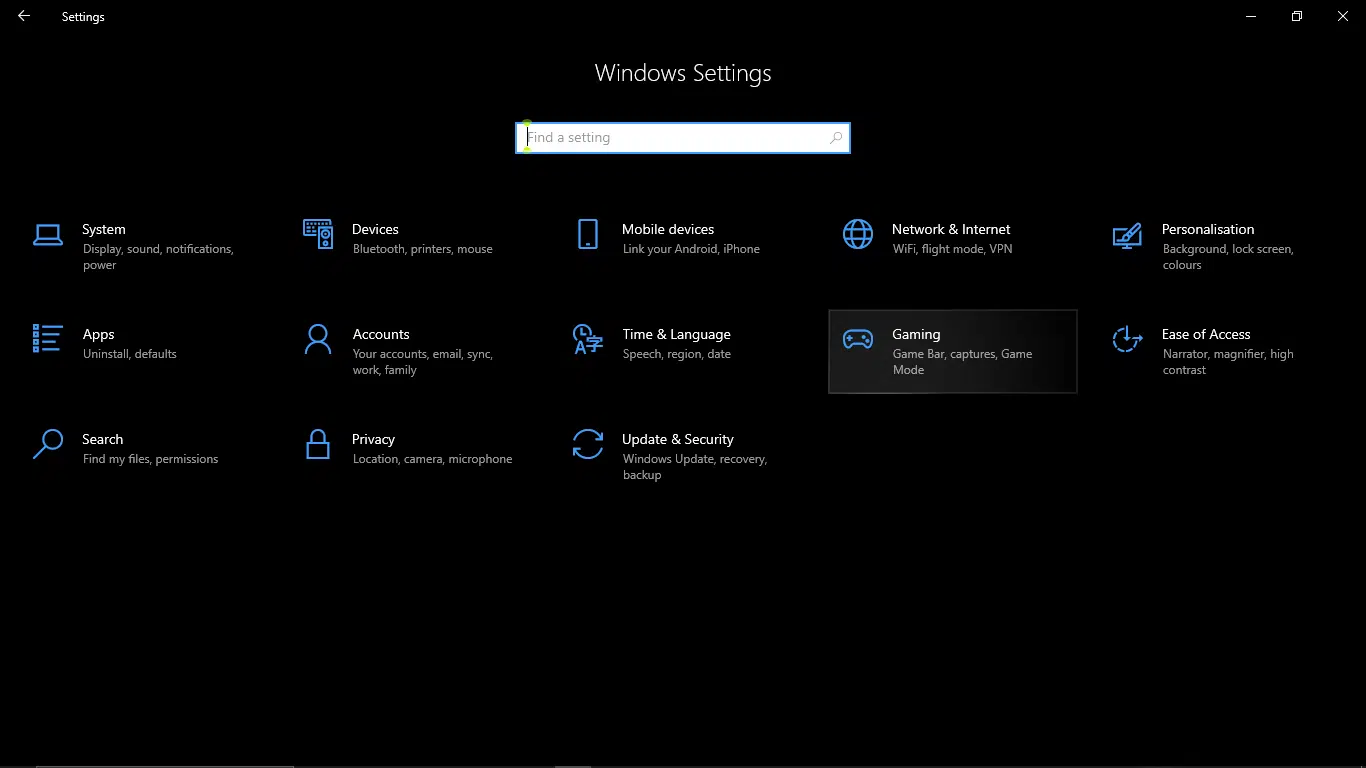This screenshot has width=1366, height=768.
Task: Click 'Narrator, magnifier, high contrast' text
Action: click(x=1228, y=362)
